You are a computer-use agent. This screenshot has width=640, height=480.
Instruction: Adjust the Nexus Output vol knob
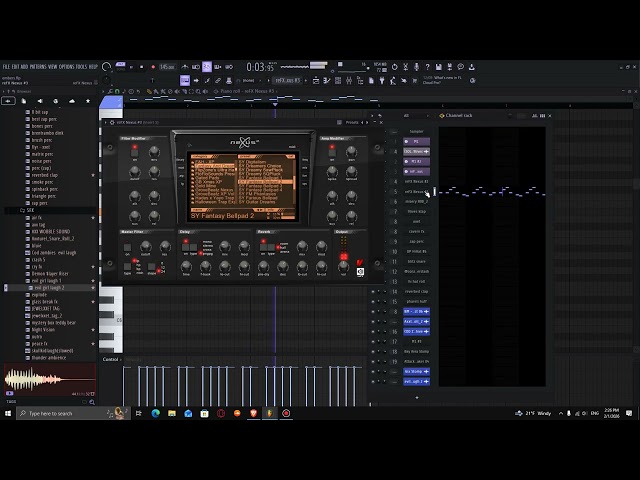point(343,266)
